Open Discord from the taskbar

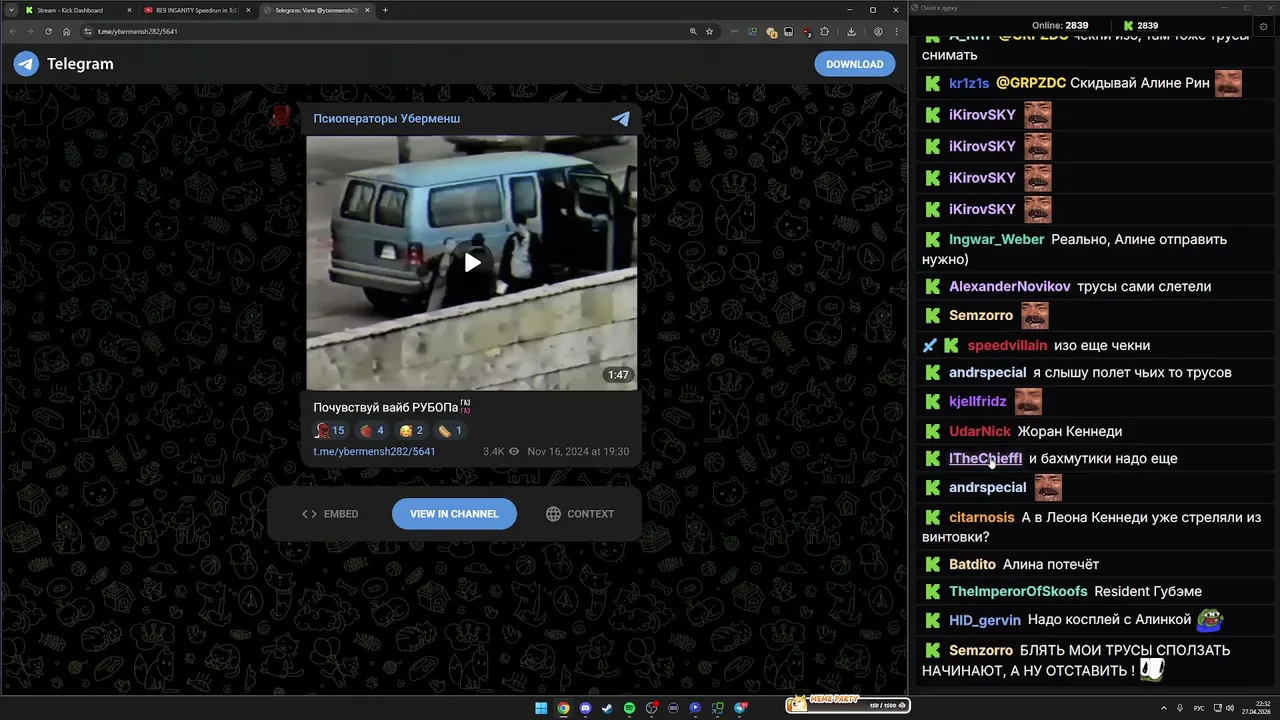[585, 708]
